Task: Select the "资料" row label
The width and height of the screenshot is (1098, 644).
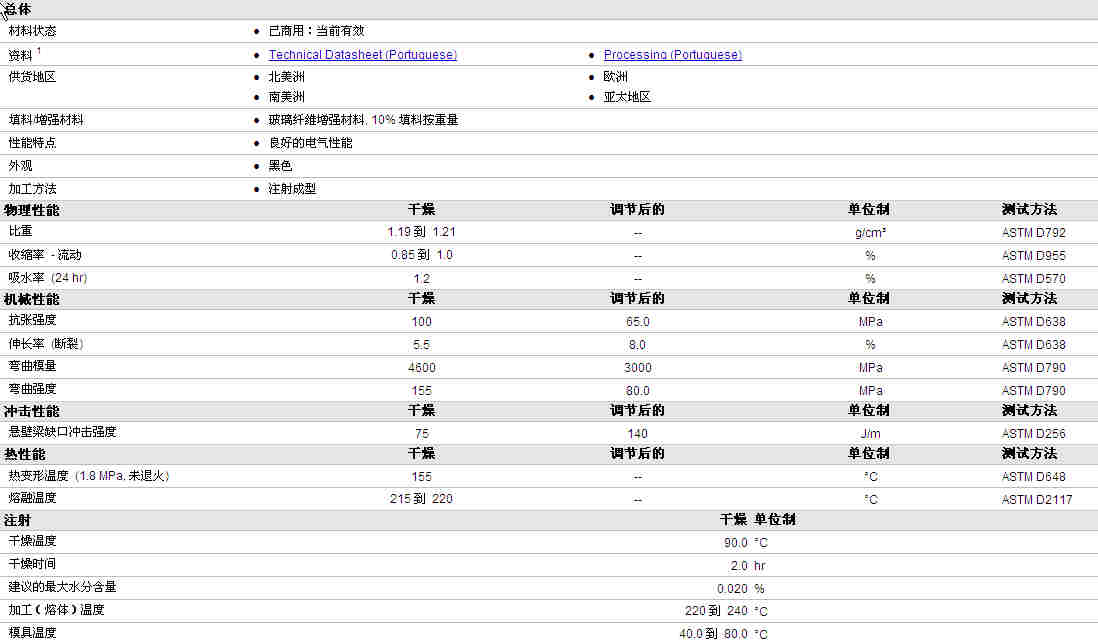Action: pyautogui.click(x=20, y=55)
